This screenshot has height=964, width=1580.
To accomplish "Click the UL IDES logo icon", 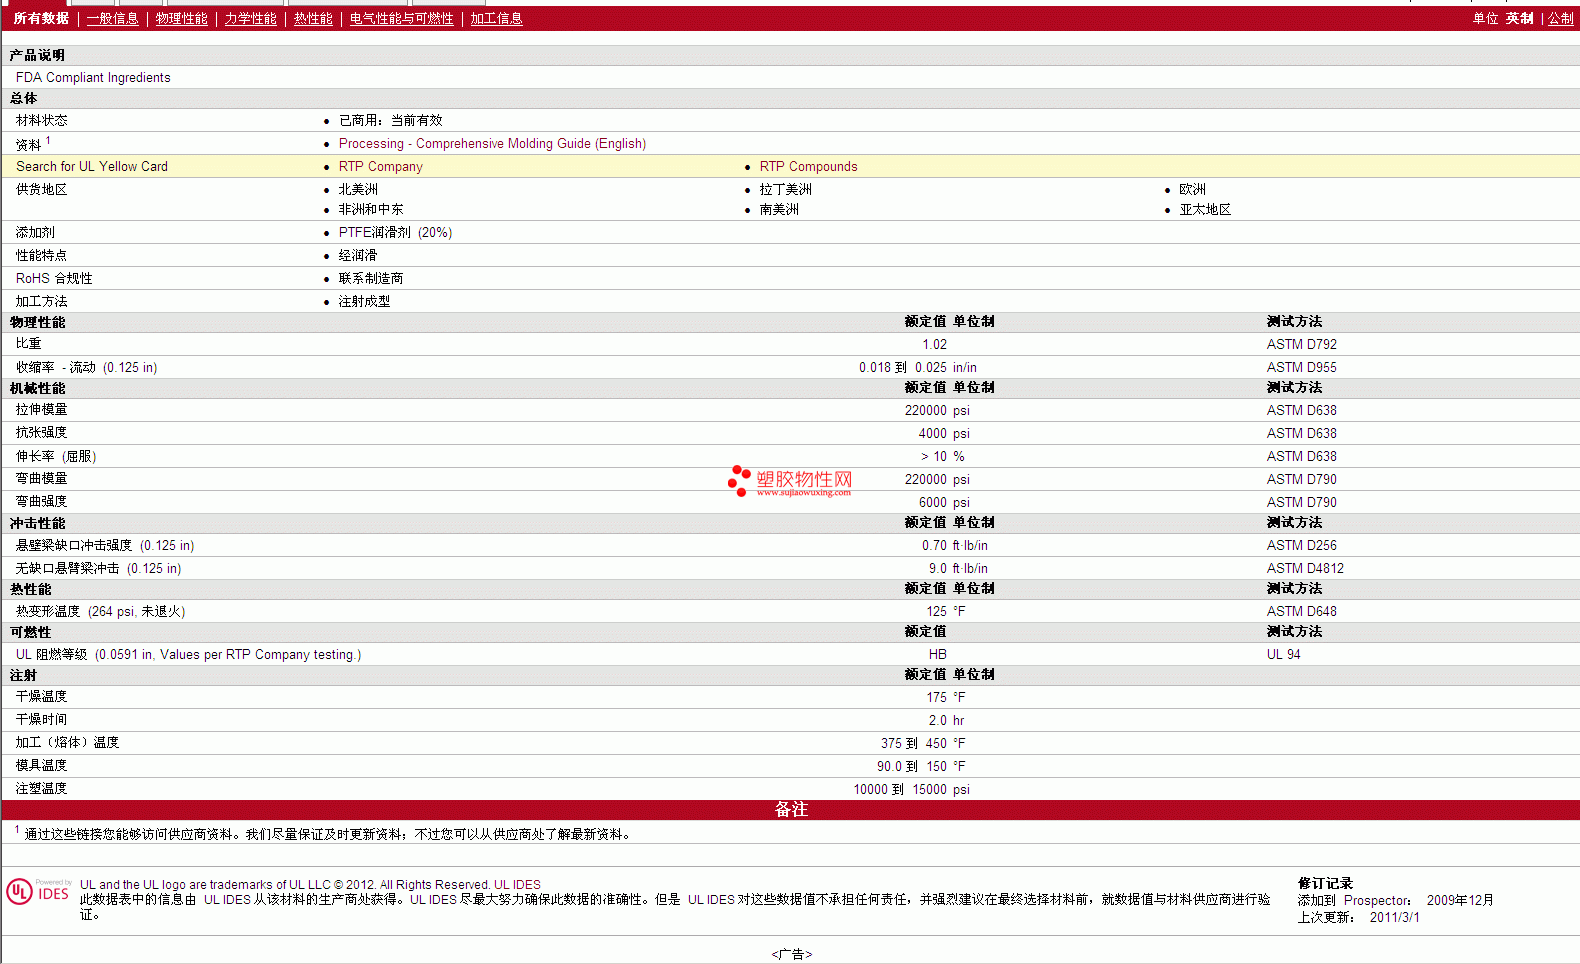I will (39, 891).
